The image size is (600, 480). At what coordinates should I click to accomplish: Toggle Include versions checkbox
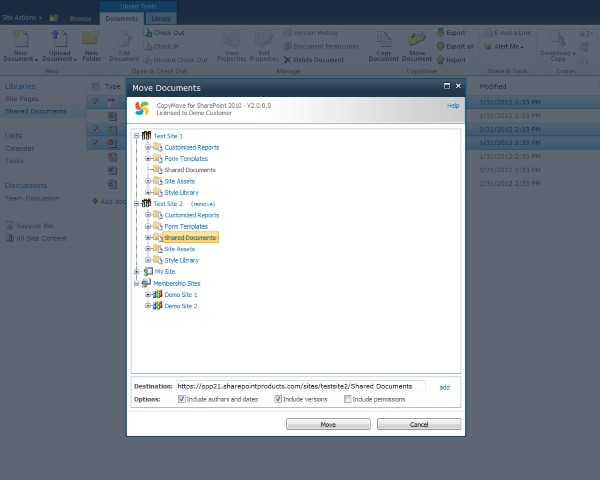click(x=278, y=399)
